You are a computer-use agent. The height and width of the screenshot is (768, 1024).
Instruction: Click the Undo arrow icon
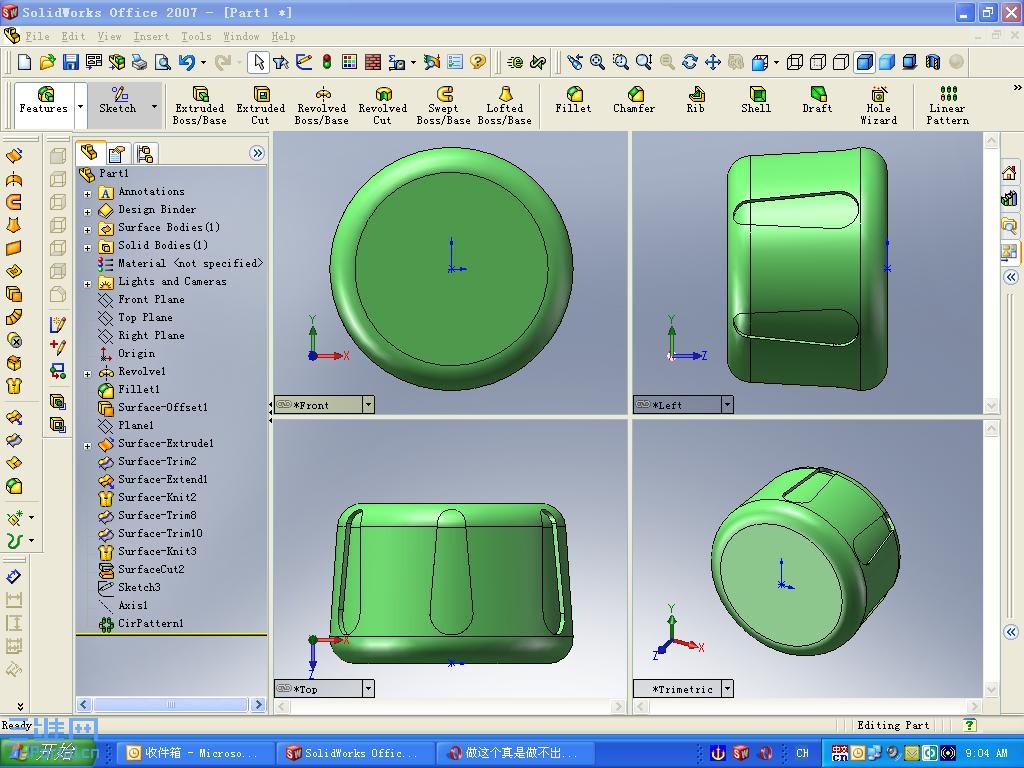pos(187,62)
